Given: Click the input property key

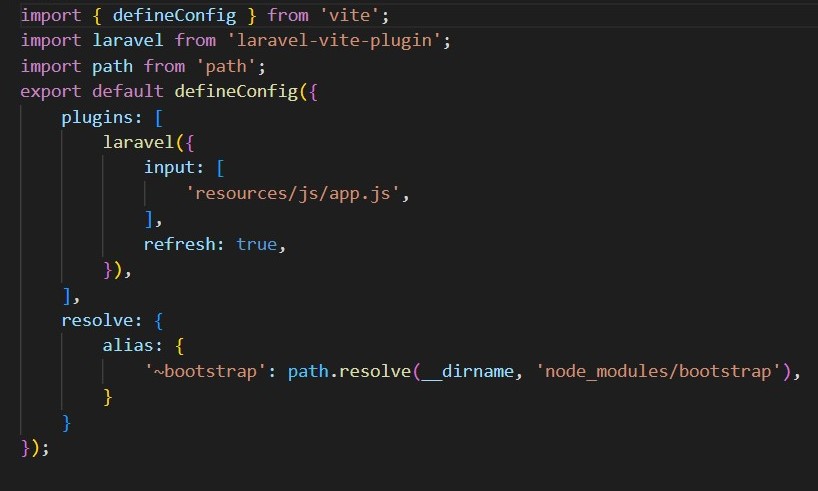Looking at the screenshot, I should pyautogui.click(x=169, y=168).
